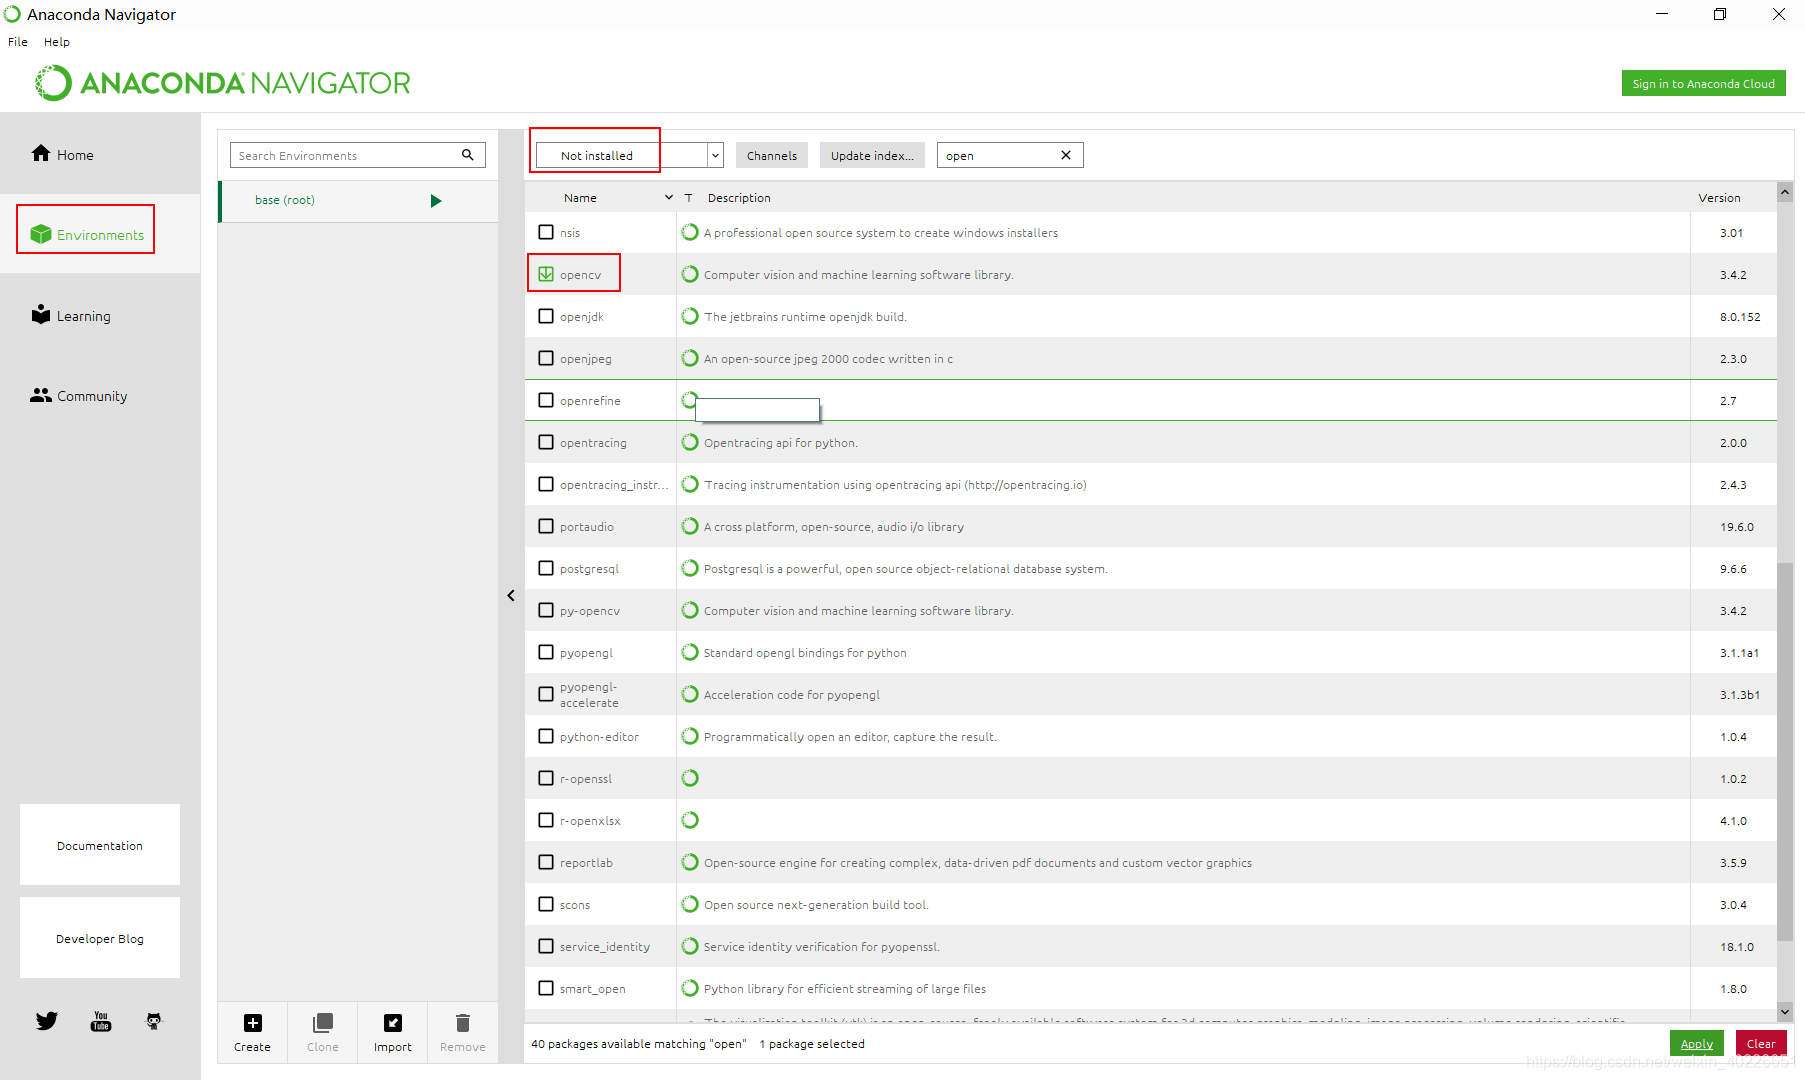Check the nsis package checkbox
This screenshot has width=1805, height=1080.
coord(546,232)
